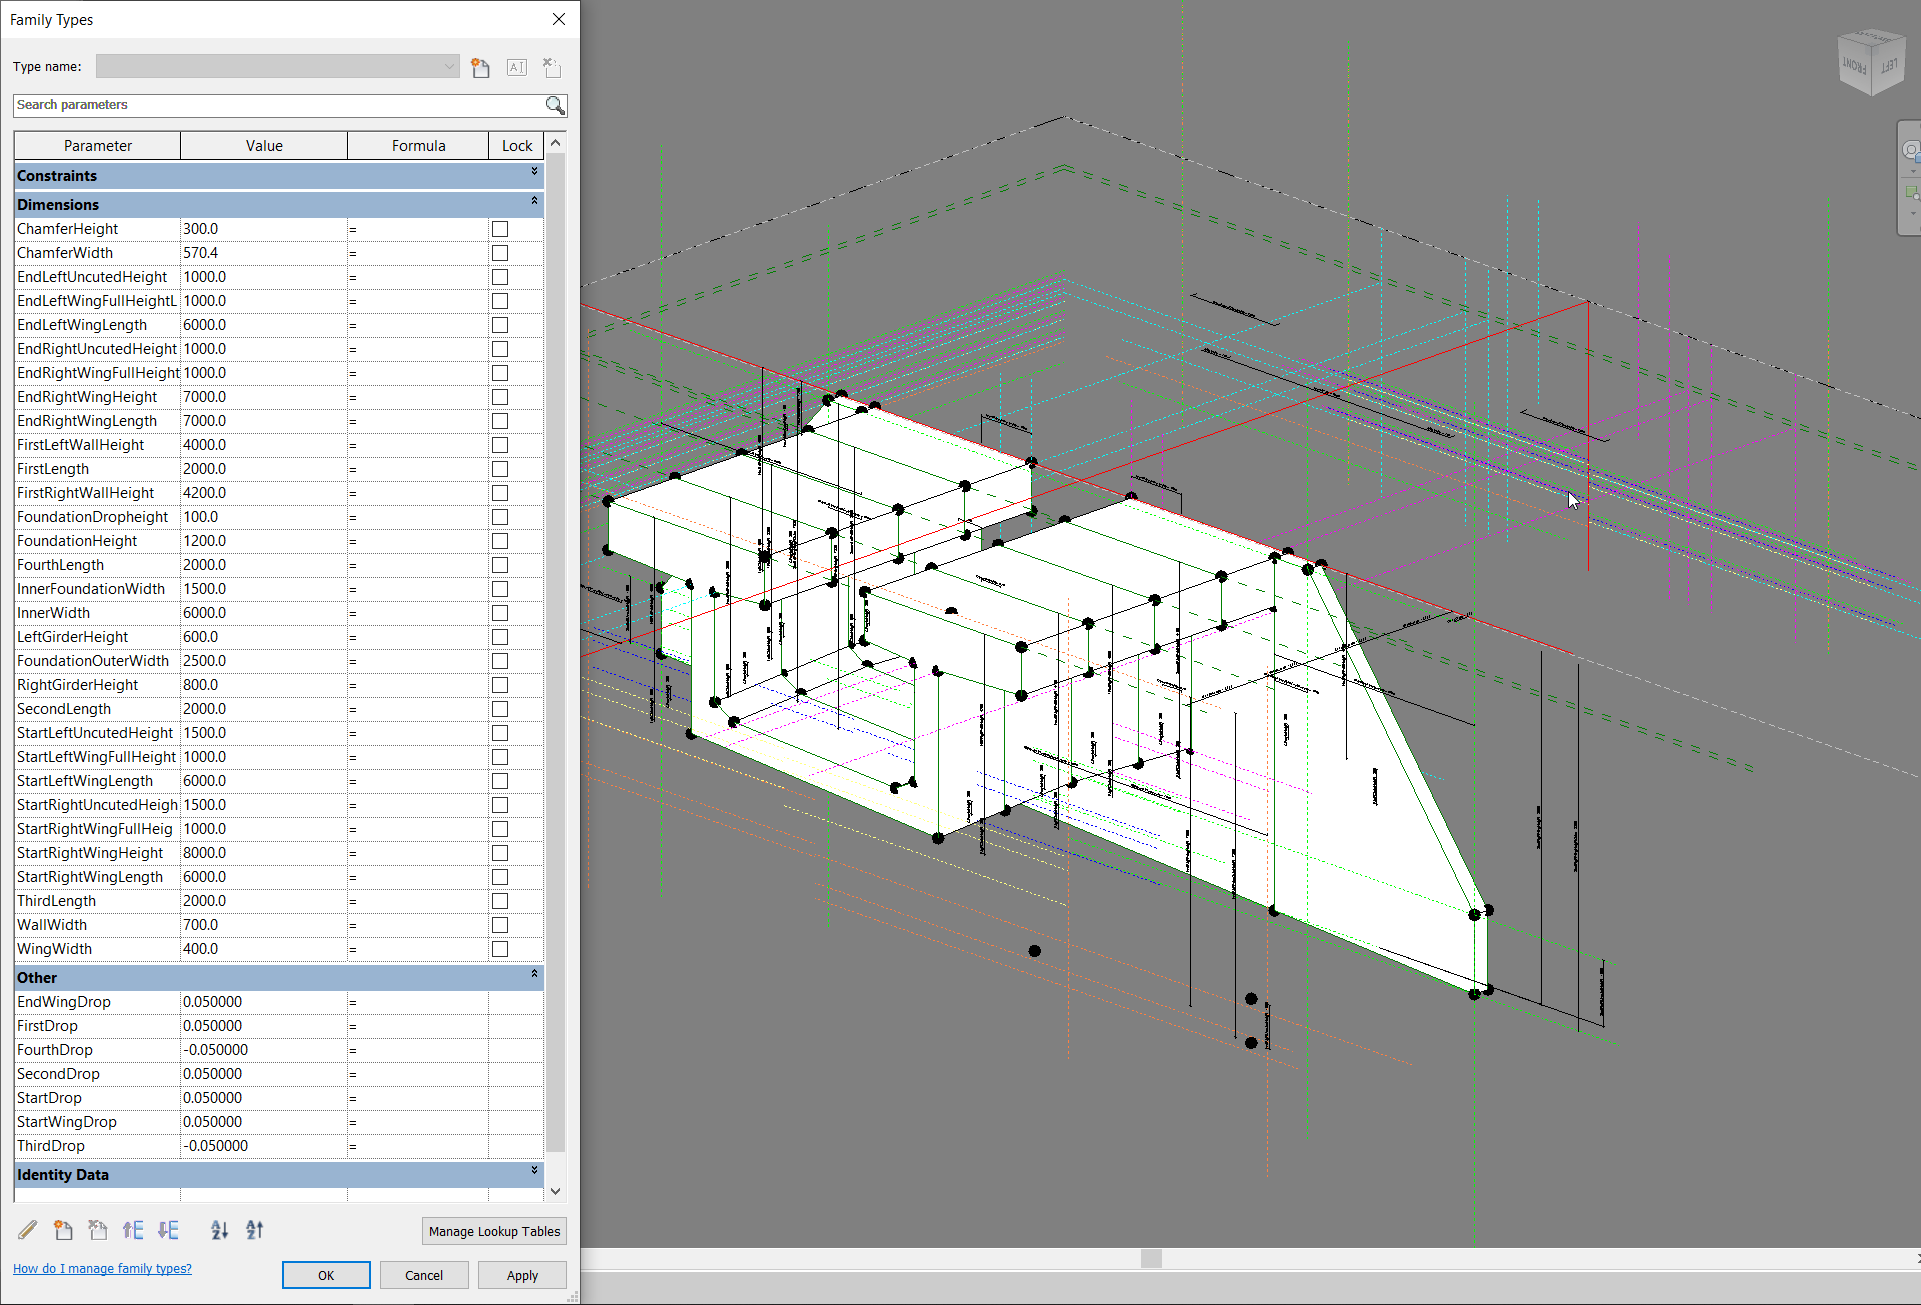Delete the current family type
Image resolution: width=1921 pixels, height=1305 pixels.
coord(551,67)
